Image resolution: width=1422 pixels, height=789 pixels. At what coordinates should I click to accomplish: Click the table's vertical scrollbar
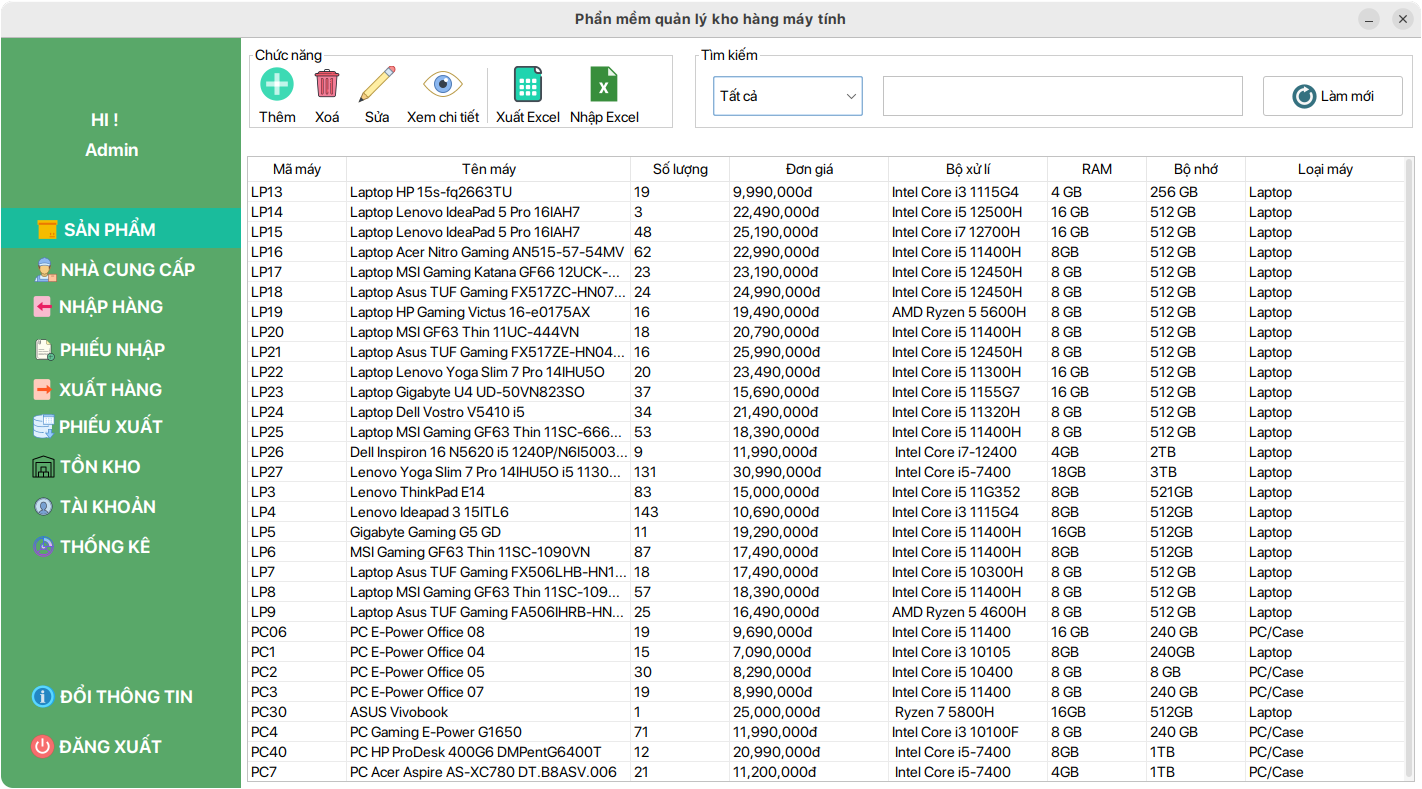(x=1410, y=470)
